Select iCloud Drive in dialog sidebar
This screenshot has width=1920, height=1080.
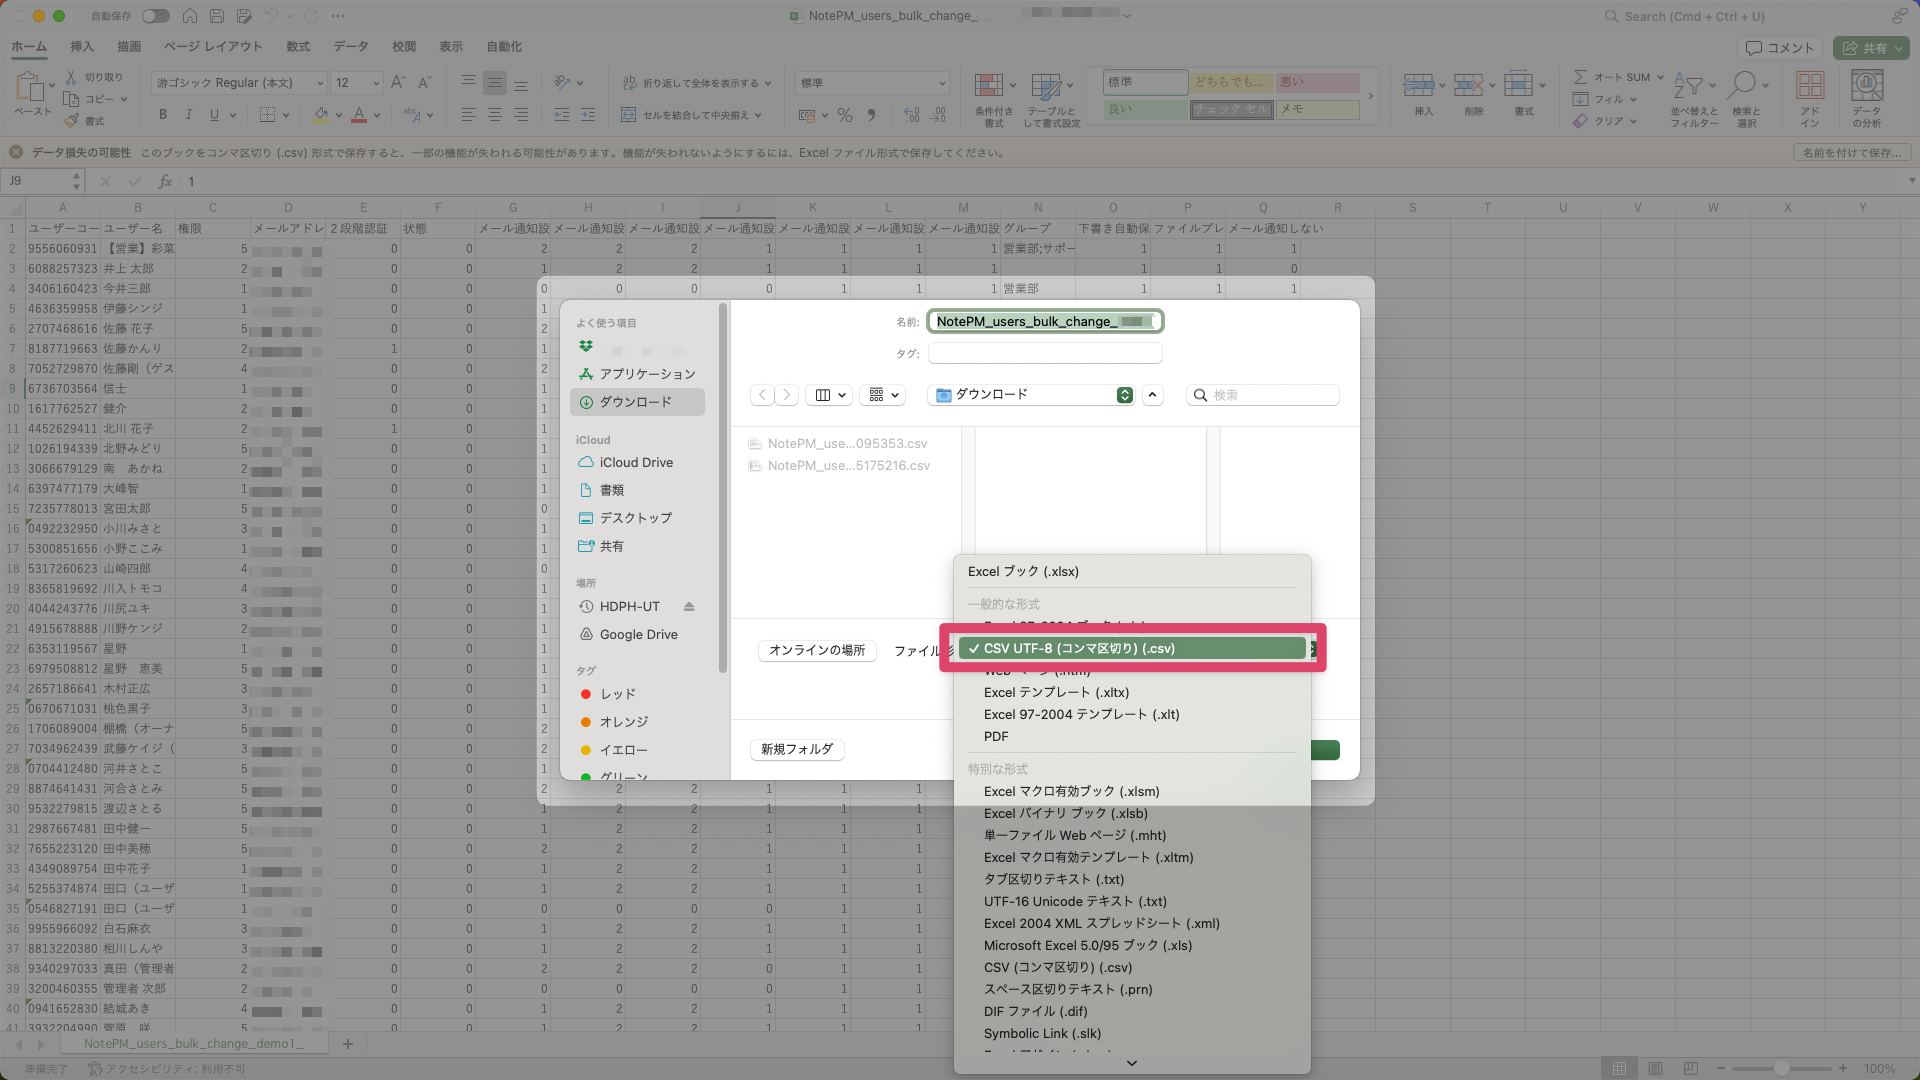click(x=637, y=463)
